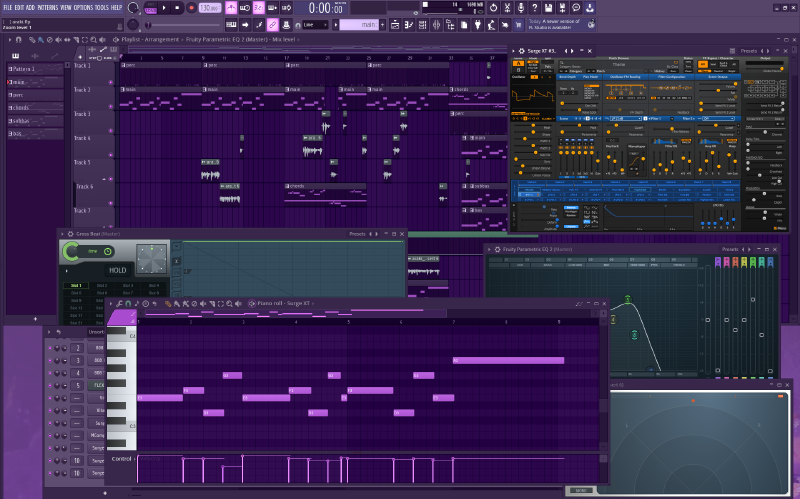Screen dimensions: 800x499
Task: Click the wrench tool icon in piano roll
Action: [121, 303]
